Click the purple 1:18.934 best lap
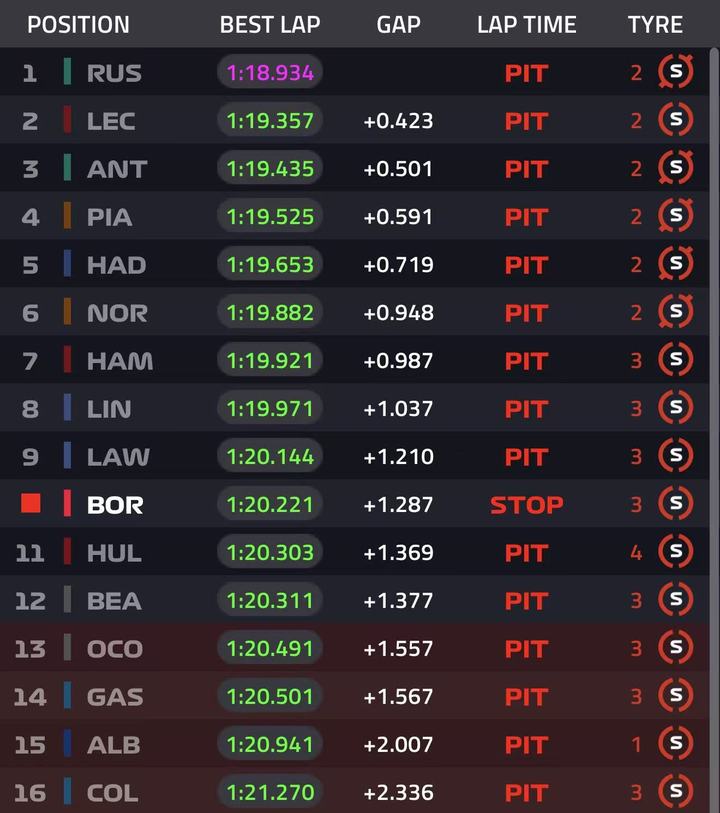720x813 pixels. pos(270,72)
